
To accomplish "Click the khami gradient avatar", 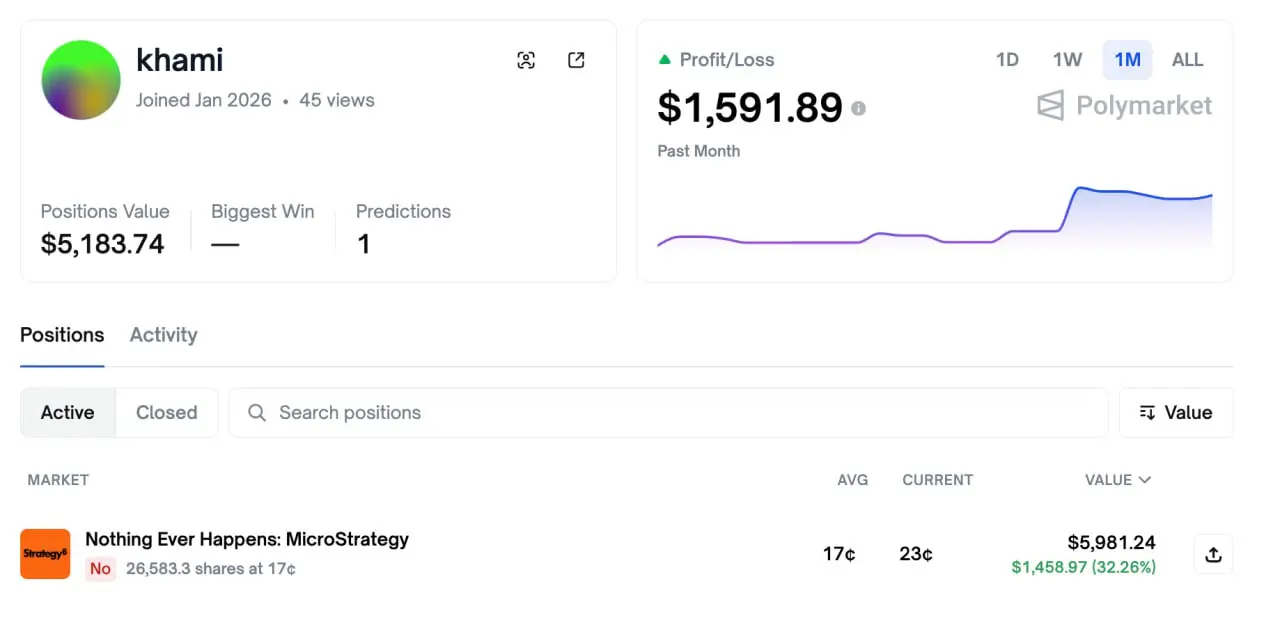I will click(x=81, y=80).
